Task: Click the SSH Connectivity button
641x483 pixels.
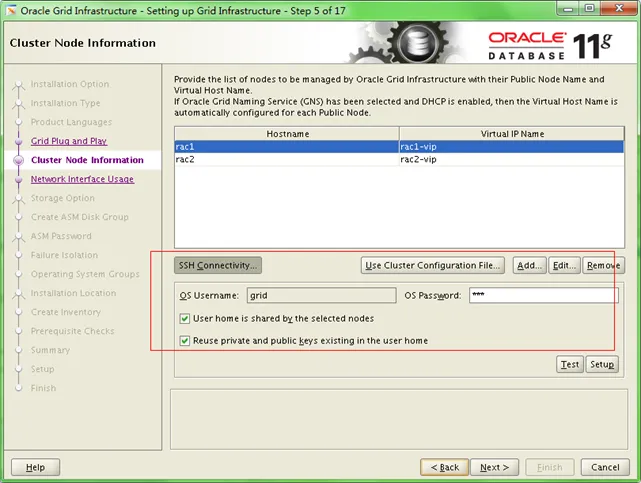Action: point(218,265)
